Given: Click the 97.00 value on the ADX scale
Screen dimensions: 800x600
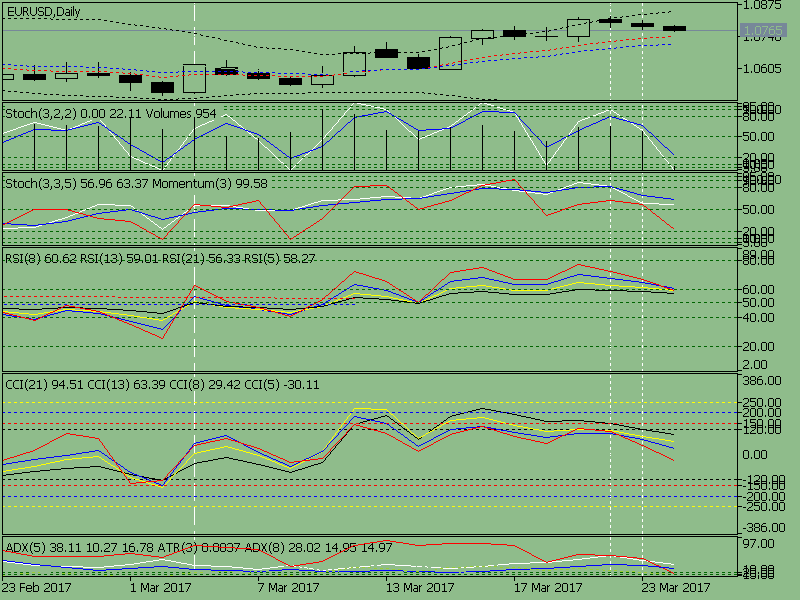Looking at the screenshot, I should (x=759, y=544).
